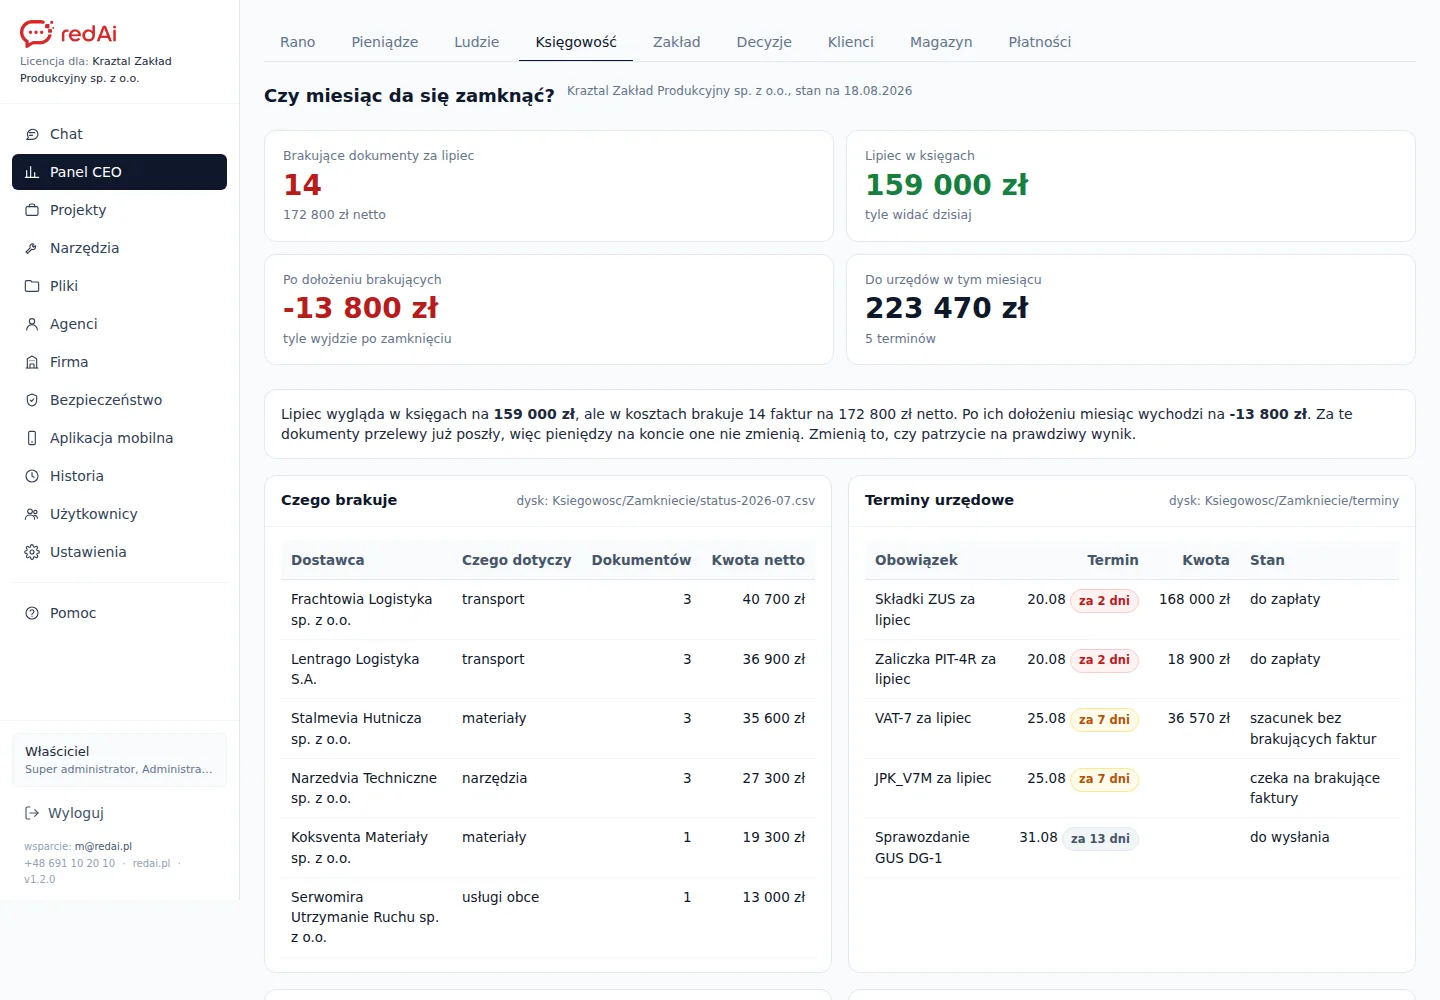The width and height of the screenshot is (1440, 1000).
Task: Open the m@redai.pl support email link
Action: point(103,846)
